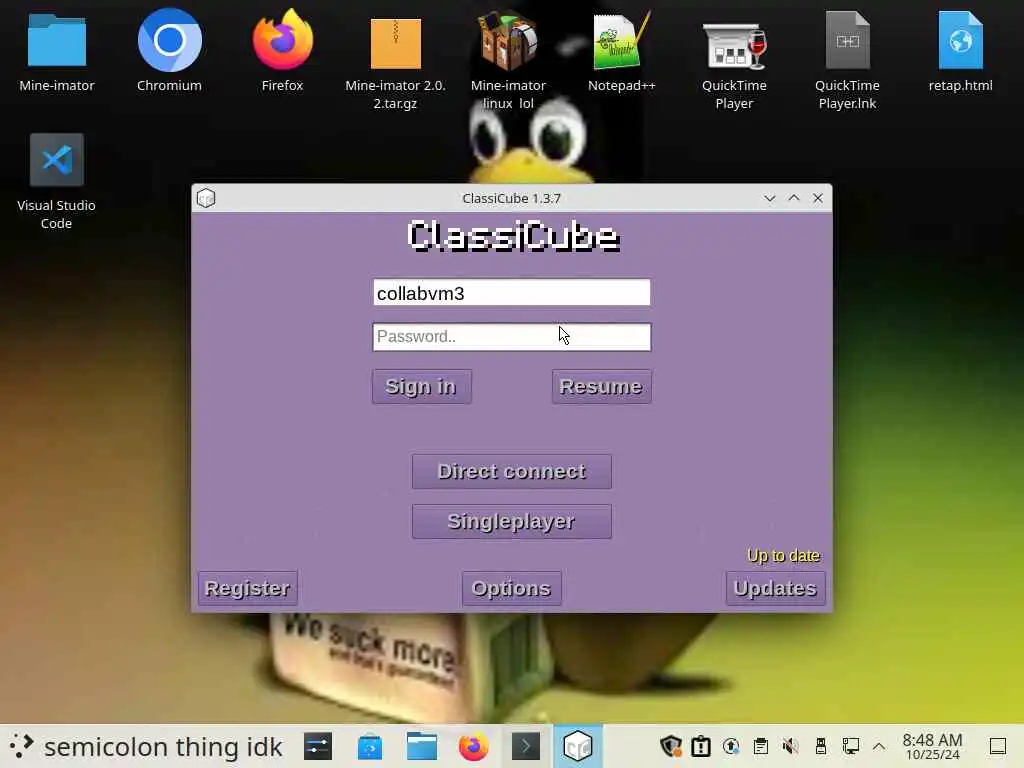Click the Register button

point(248,588)
